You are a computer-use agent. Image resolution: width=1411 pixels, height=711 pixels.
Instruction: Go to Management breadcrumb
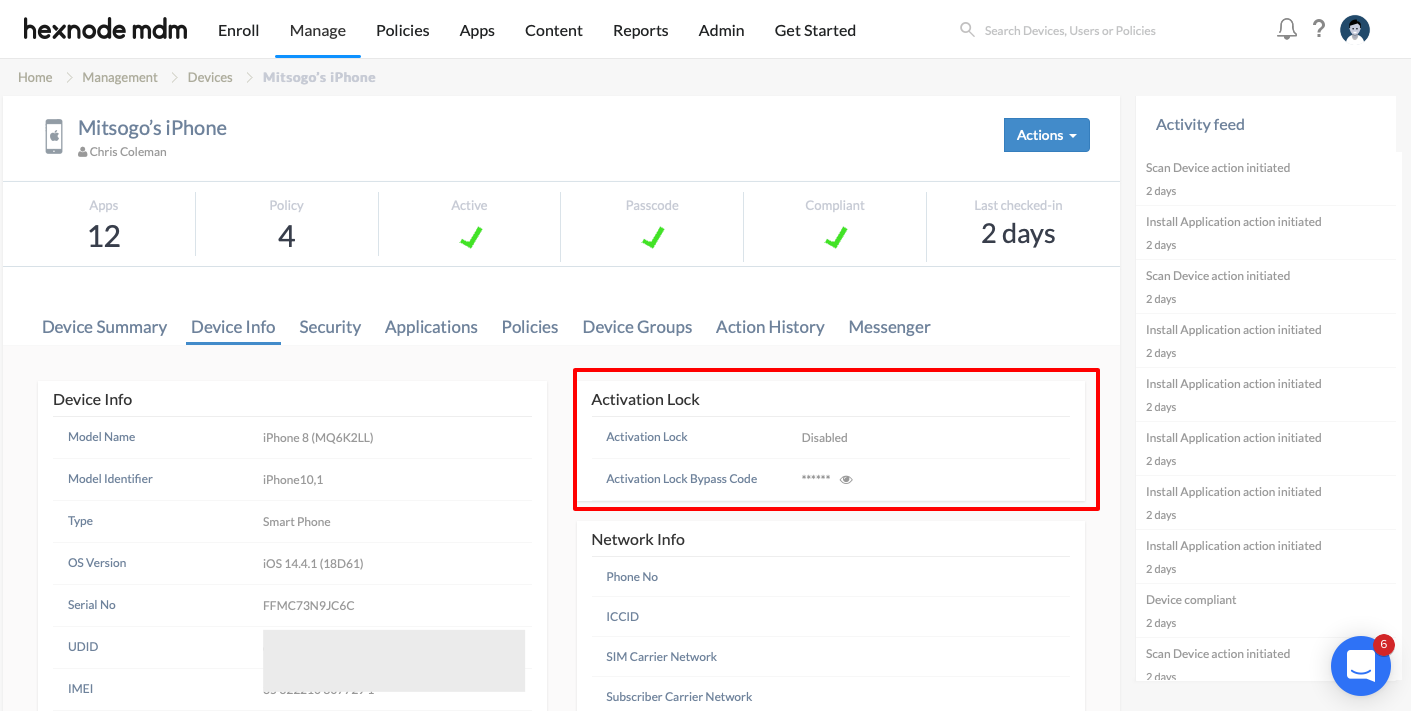coord(120,77)
